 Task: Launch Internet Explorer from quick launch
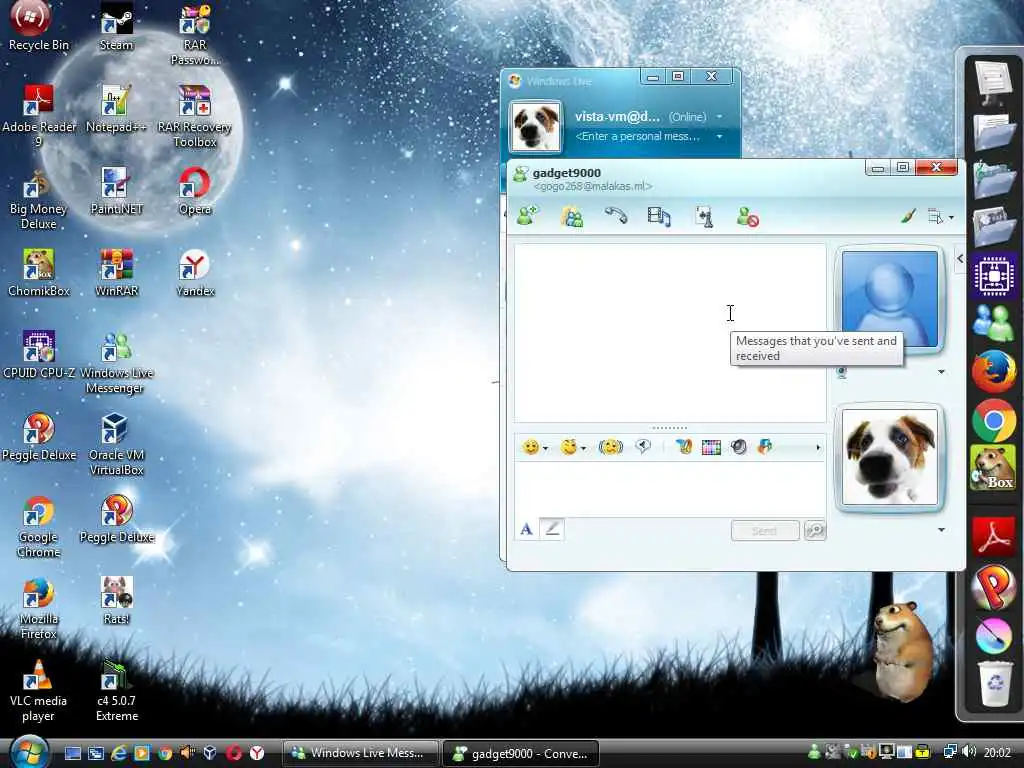coord(119,753)
